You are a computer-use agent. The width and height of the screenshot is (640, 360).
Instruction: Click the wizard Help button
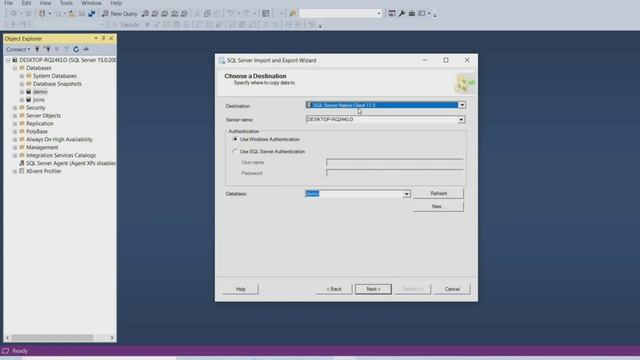pos(240,289)
